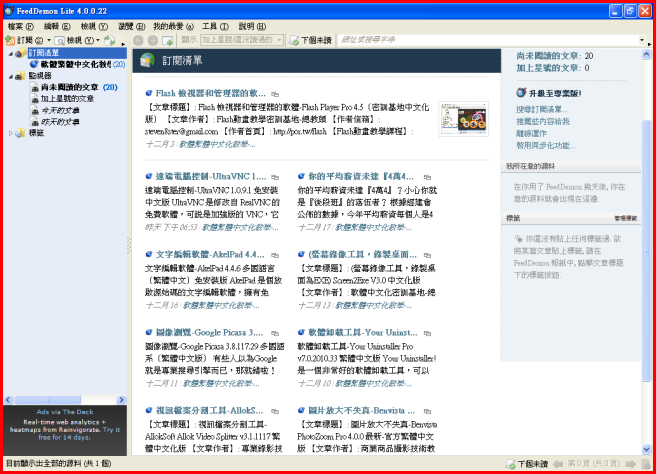Screen dimensions: 656x474
Task: Open the 尚未閱讀的文章 watch item
Action: click(x=68, y=88)
